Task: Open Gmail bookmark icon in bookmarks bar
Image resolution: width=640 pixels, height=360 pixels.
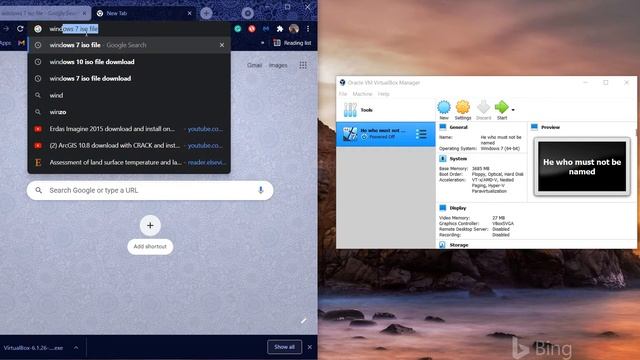Action: [21, 43]
